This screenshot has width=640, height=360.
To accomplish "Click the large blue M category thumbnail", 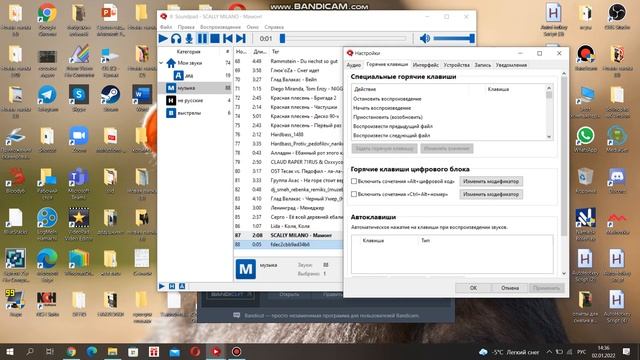I will [x=246, y=269].
